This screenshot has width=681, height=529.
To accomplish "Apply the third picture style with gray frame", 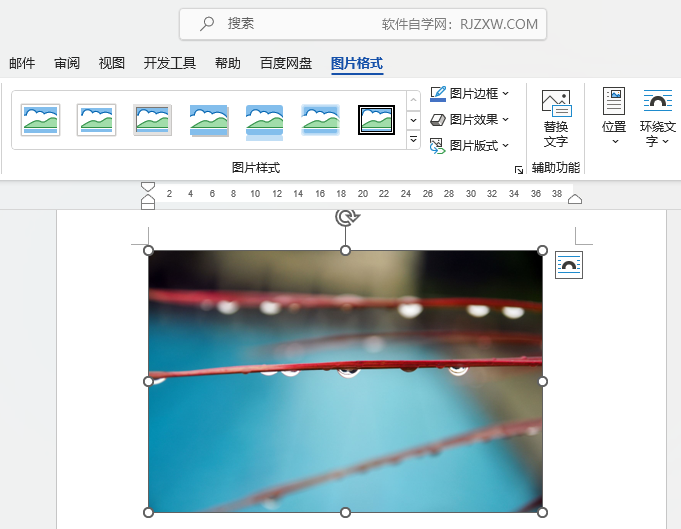I will click(x=152, y=120).
